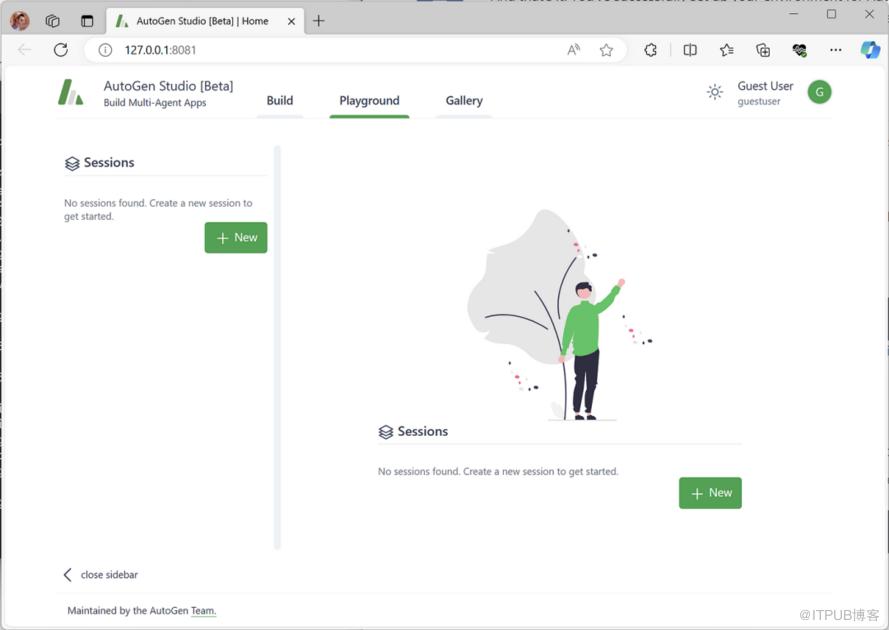Open the Favorites list icon

tap(726, 50)
